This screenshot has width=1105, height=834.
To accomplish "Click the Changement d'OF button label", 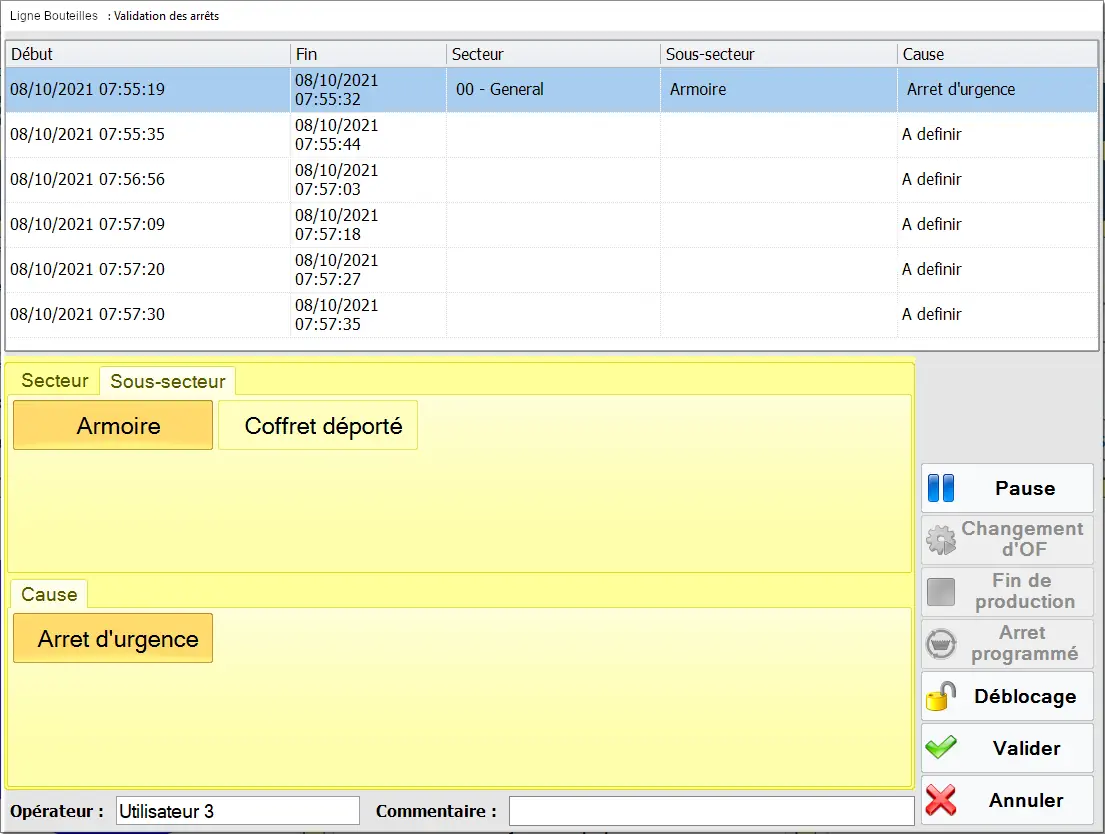I will click(1023, 539).
